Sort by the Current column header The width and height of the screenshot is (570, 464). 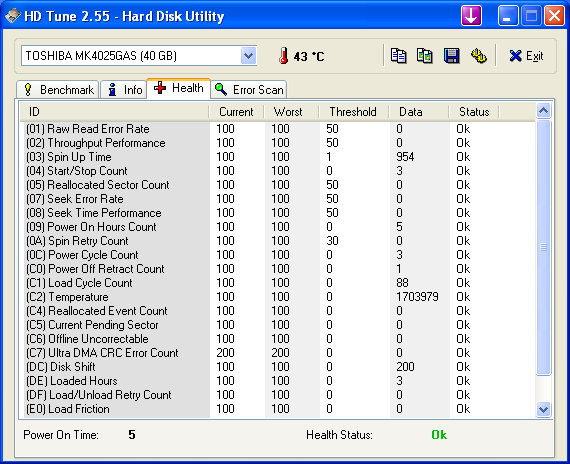tap(236, 112)
